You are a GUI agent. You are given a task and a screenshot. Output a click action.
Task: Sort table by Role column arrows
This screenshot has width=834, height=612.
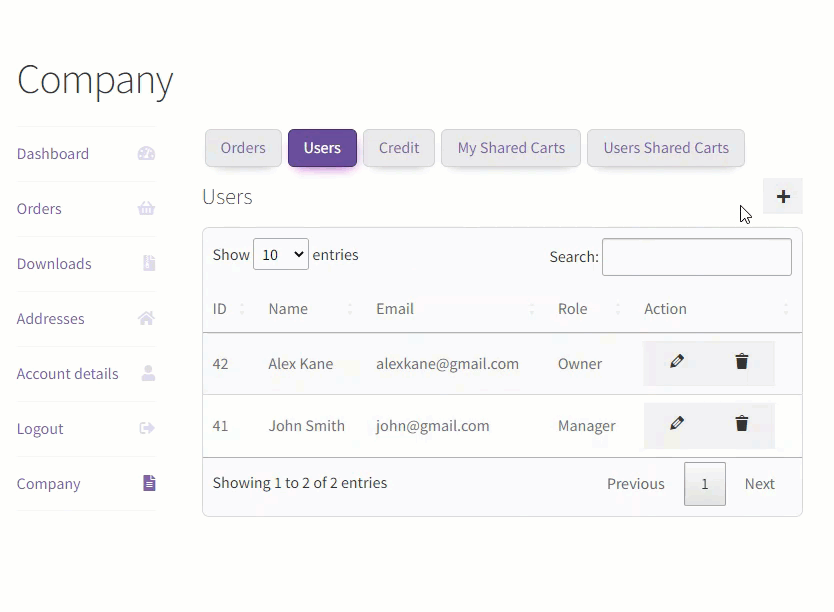click(x=618, y=309)
